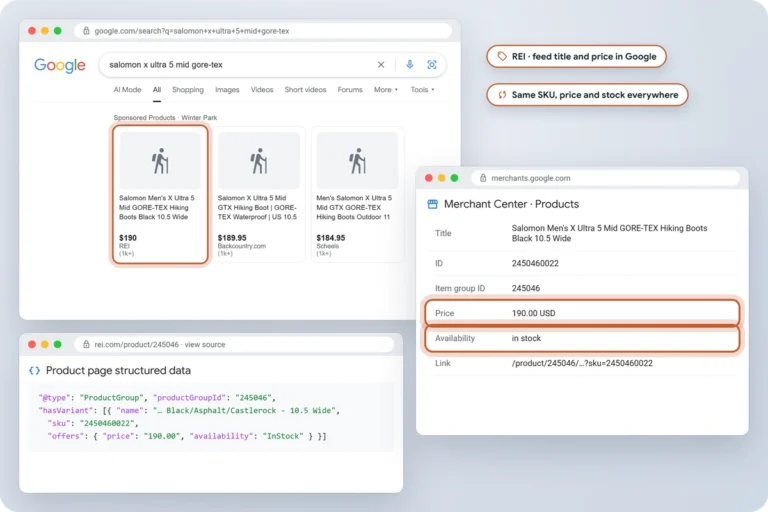Viewport: 768px width, 512px height.
Task: Open Google Lens image search icon
Action: click(432, 65)
